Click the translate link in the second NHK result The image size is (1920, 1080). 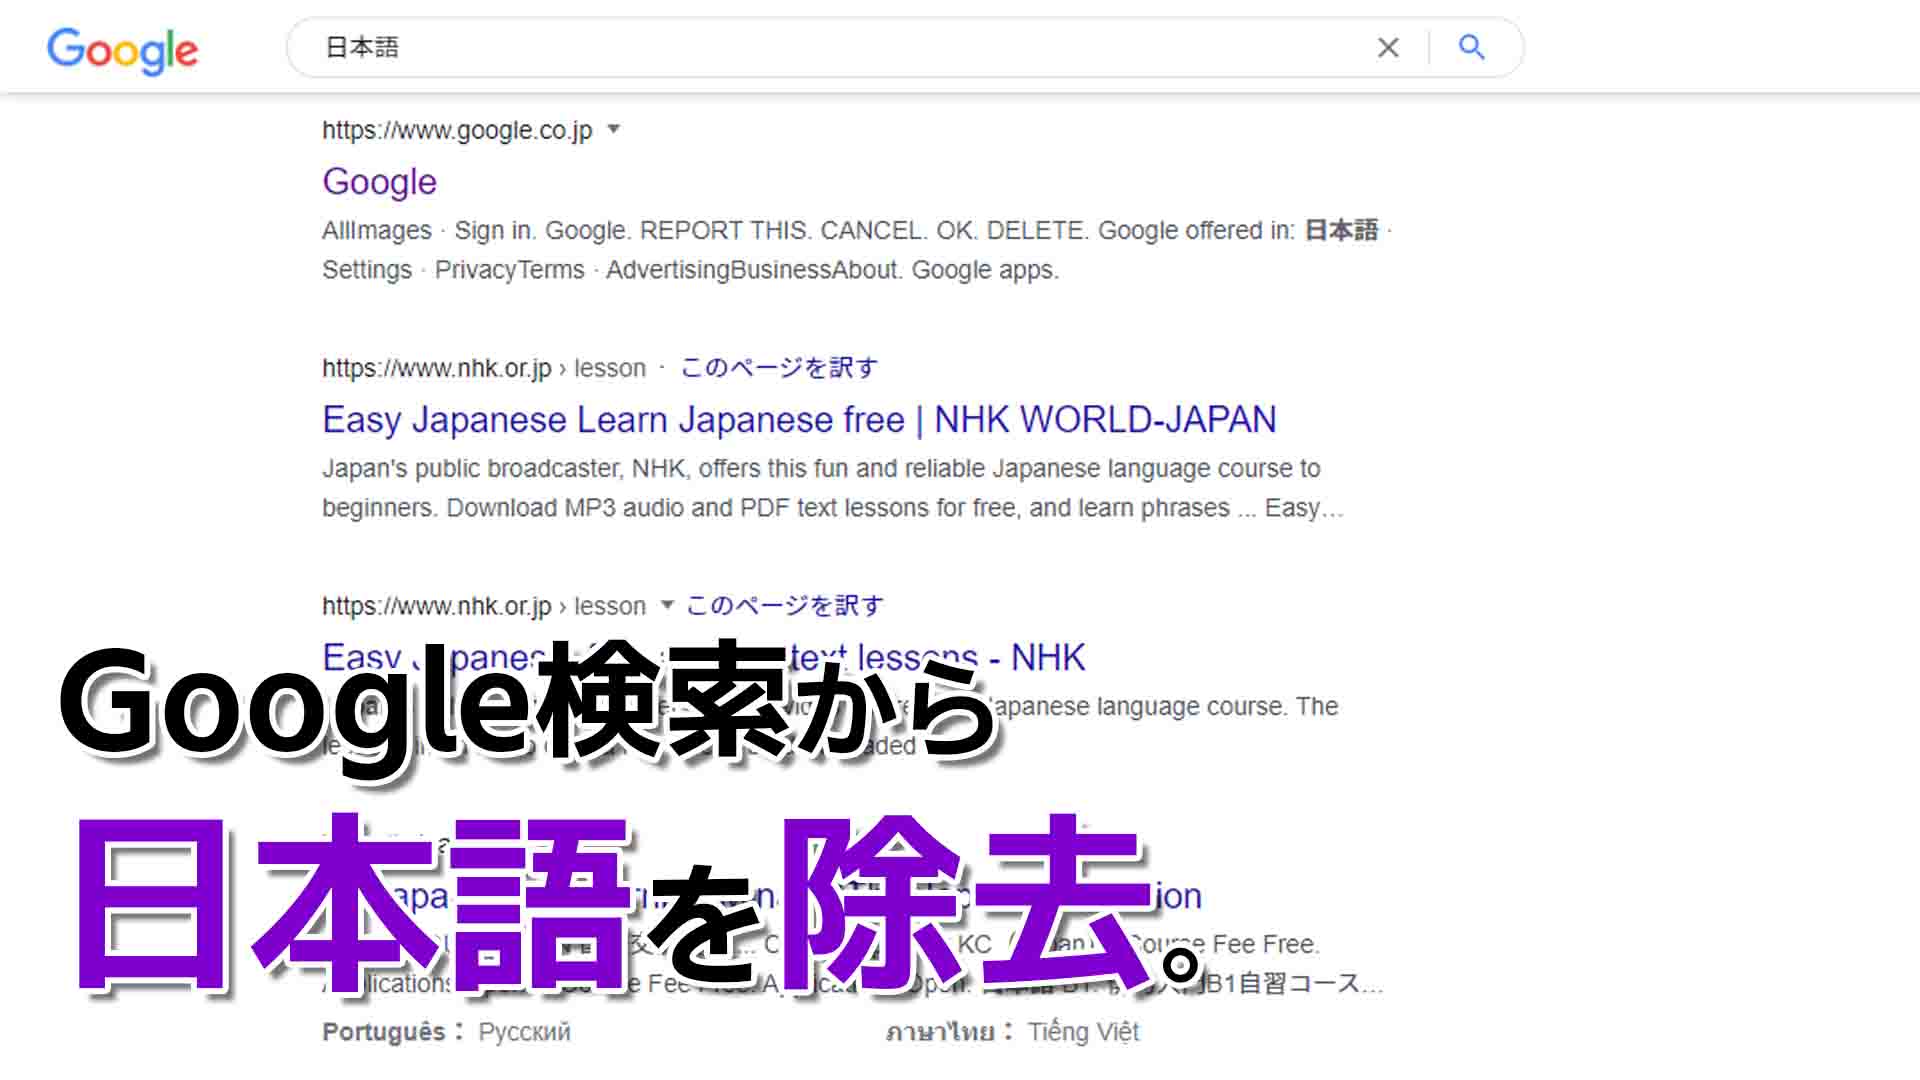point(785,606)
